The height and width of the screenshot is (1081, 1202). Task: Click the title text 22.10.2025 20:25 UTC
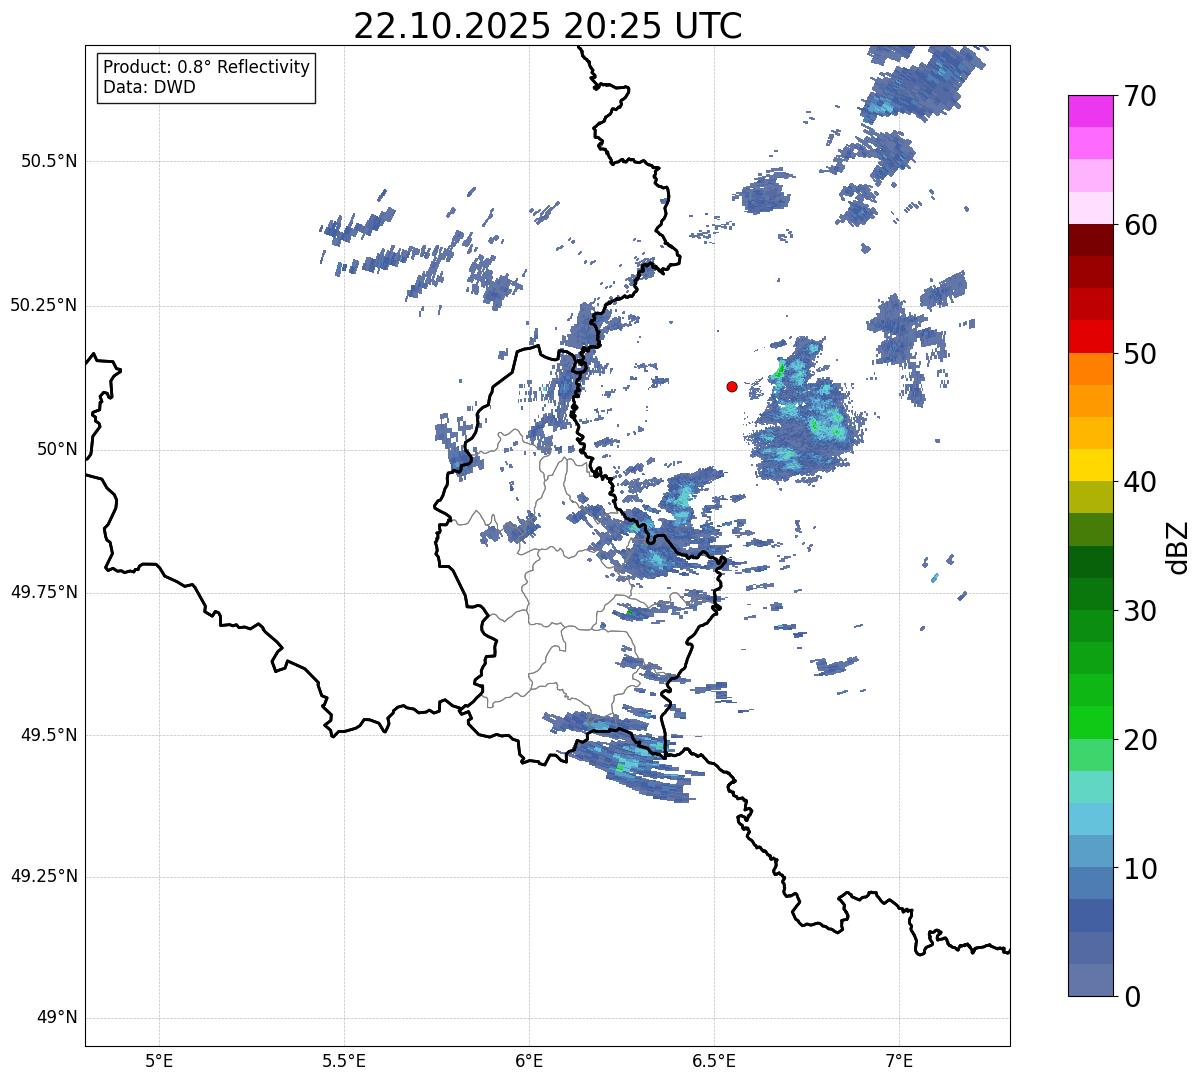(x=547, y=26)
